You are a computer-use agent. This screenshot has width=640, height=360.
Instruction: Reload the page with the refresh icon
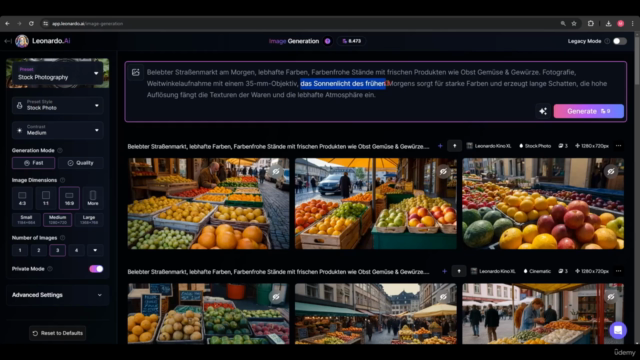[x=31, y=24]
